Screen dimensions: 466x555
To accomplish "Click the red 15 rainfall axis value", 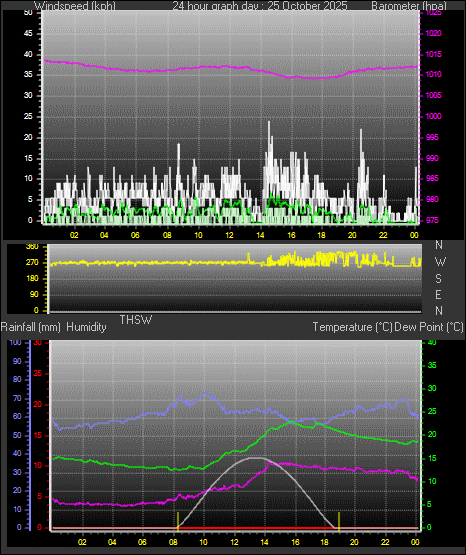I will (38, 435).
